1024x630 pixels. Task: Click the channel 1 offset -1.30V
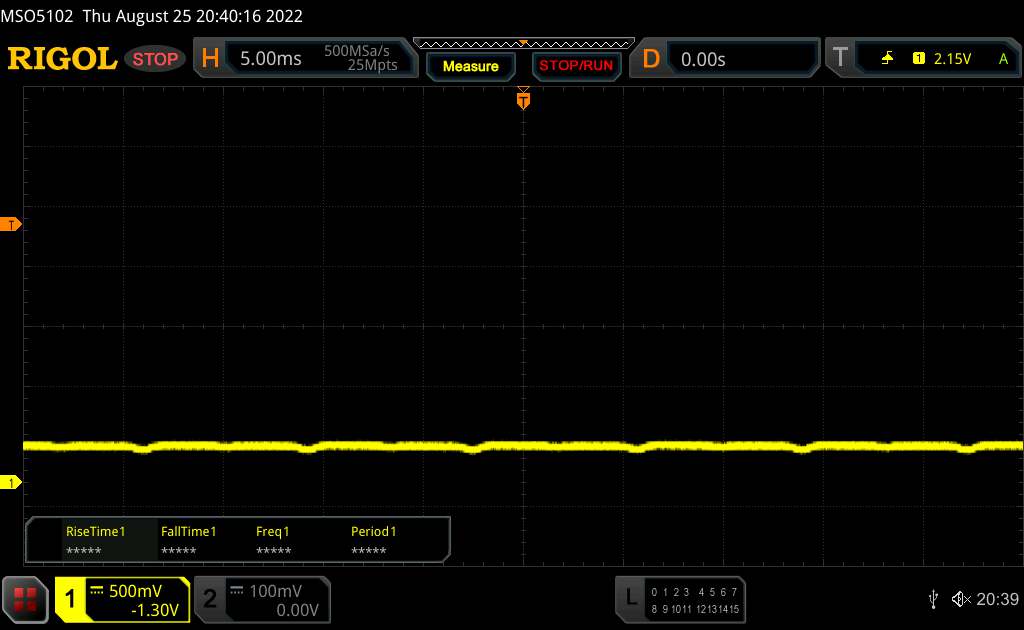coord(155,610)
